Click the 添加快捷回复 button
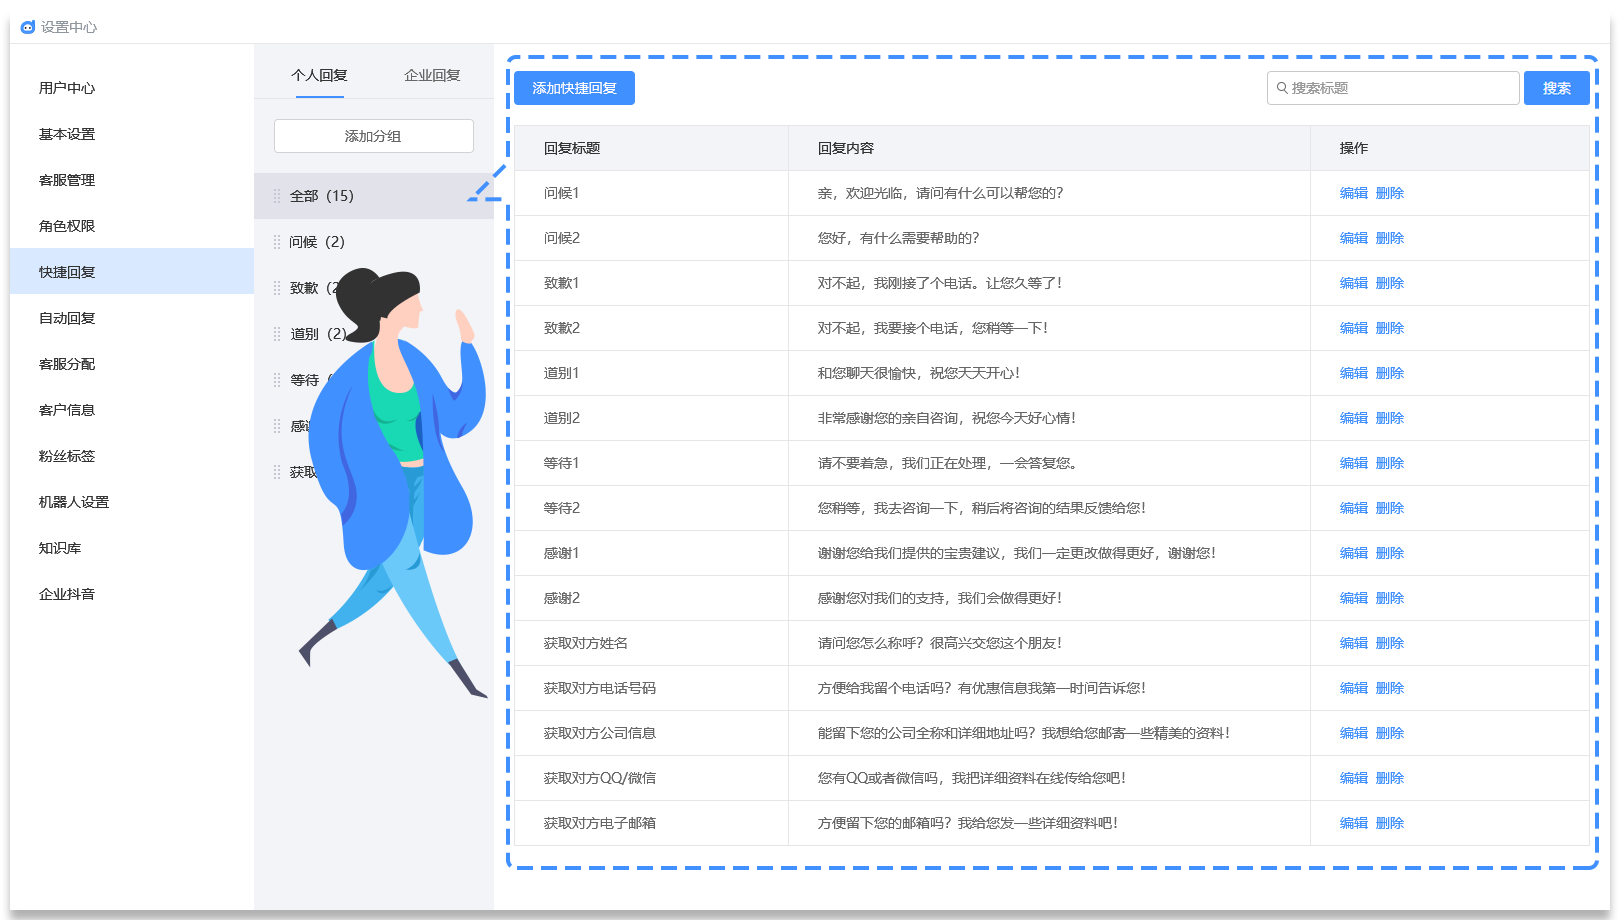 tap(574, 88)
